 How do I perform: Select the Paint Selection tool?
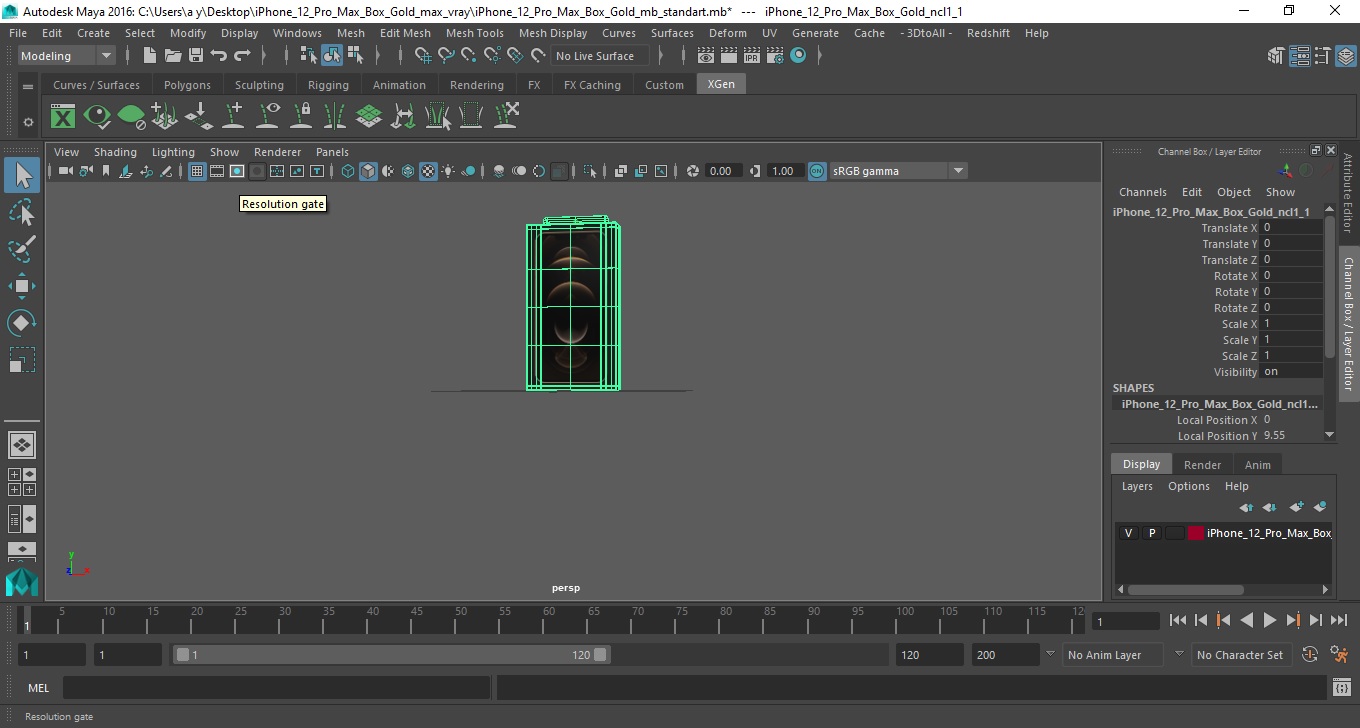point(22,248)
